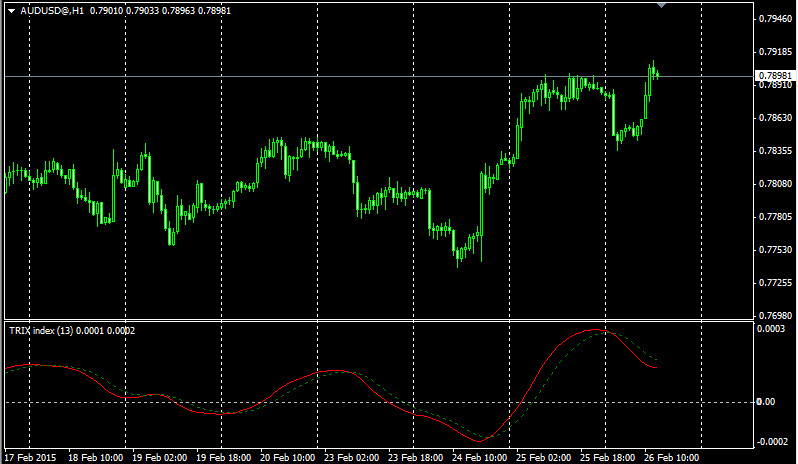Screen dimensions: 798x464
Task: Click the 20 Feb 10:00 time label
Action: click(288, 457)
